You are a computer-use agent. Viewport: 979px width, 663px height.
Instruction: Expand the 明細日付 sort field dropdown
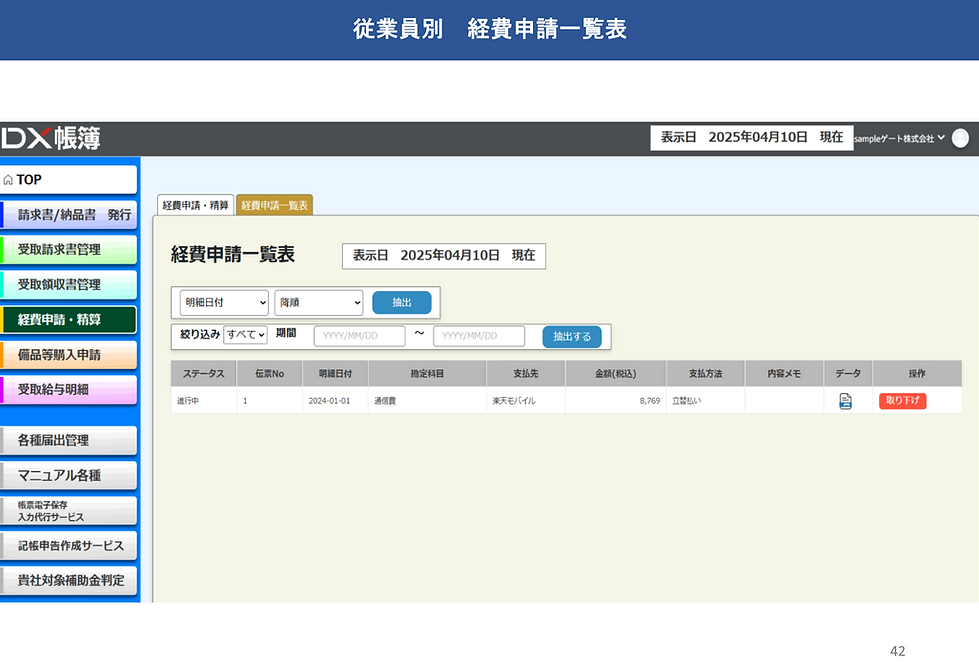pyautogui.click(x=224, y=303)
